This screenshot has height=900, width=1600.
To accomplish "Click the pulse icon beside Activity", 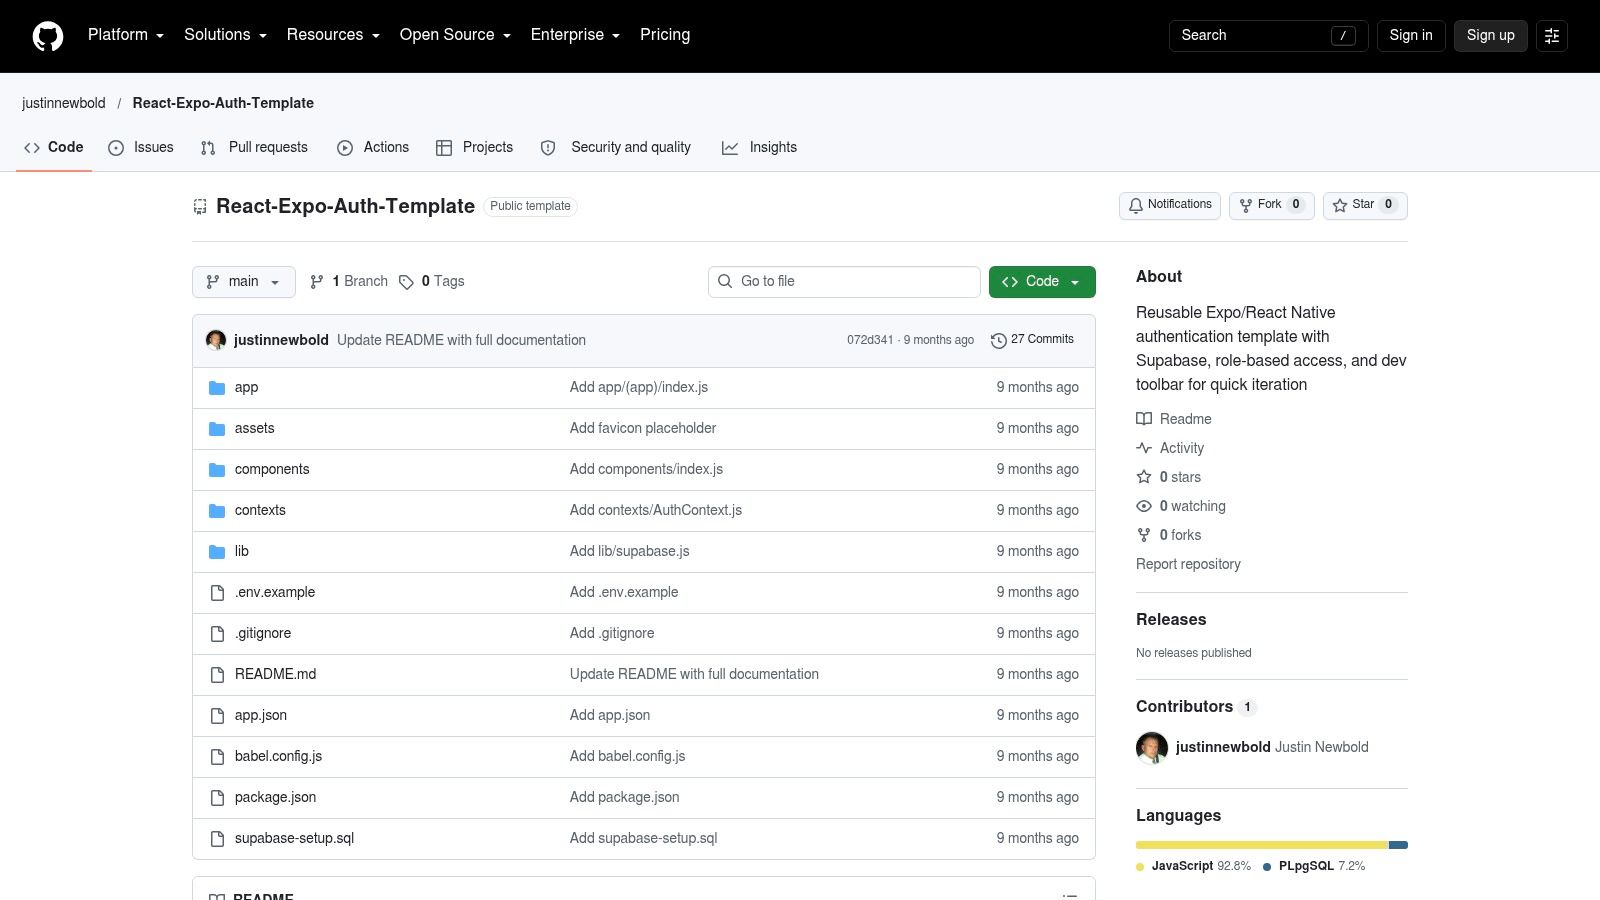I will [x=1144, y=448].
